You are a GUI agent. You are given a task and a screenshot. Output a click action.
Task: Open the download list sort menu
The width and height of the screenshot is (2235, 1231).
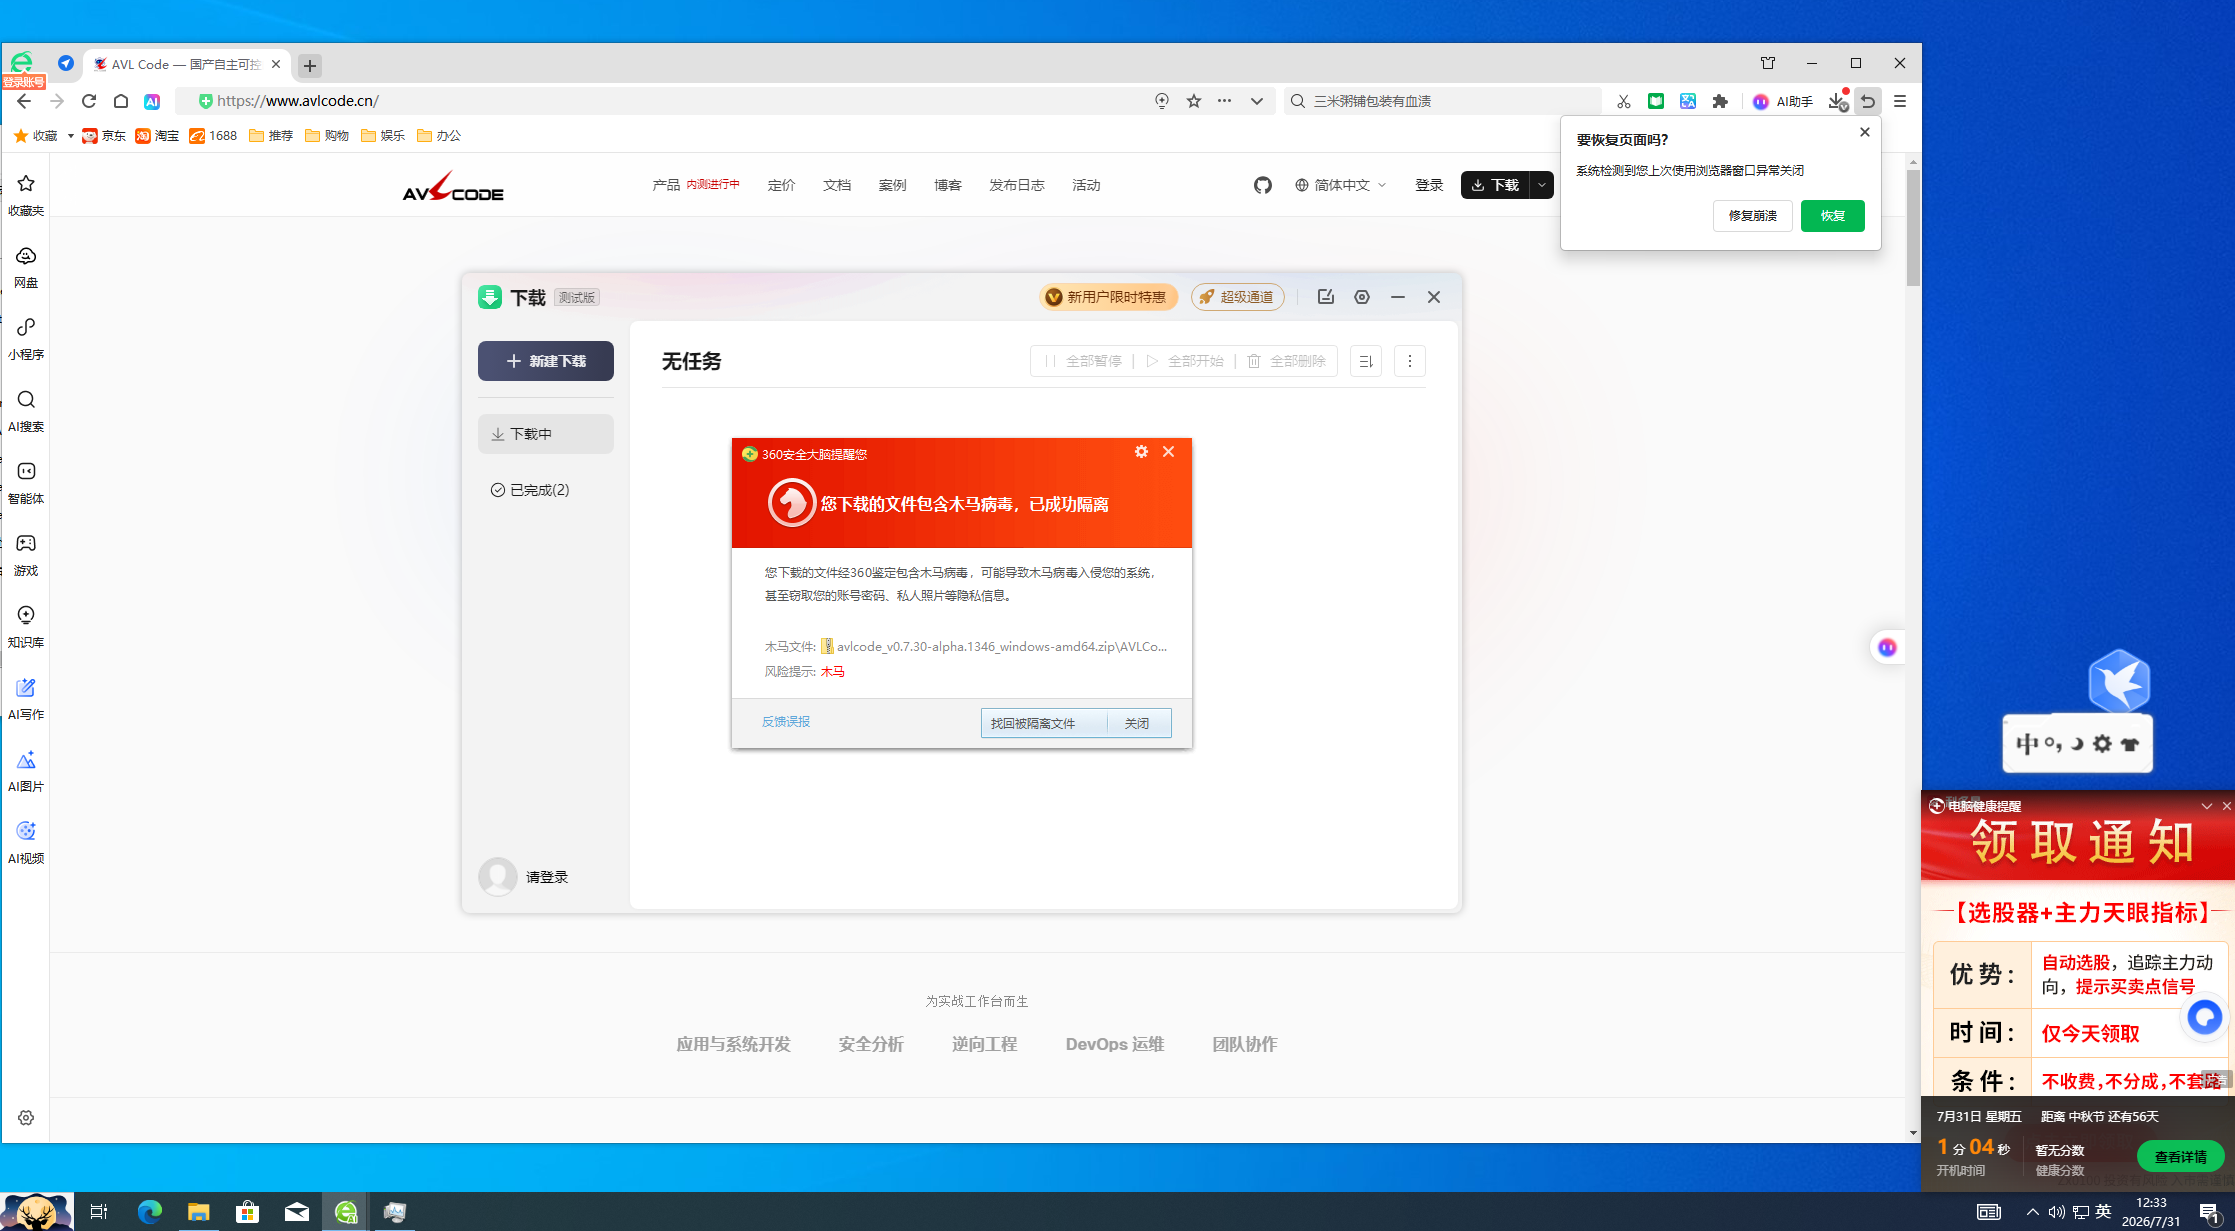tap(1366, 361)
